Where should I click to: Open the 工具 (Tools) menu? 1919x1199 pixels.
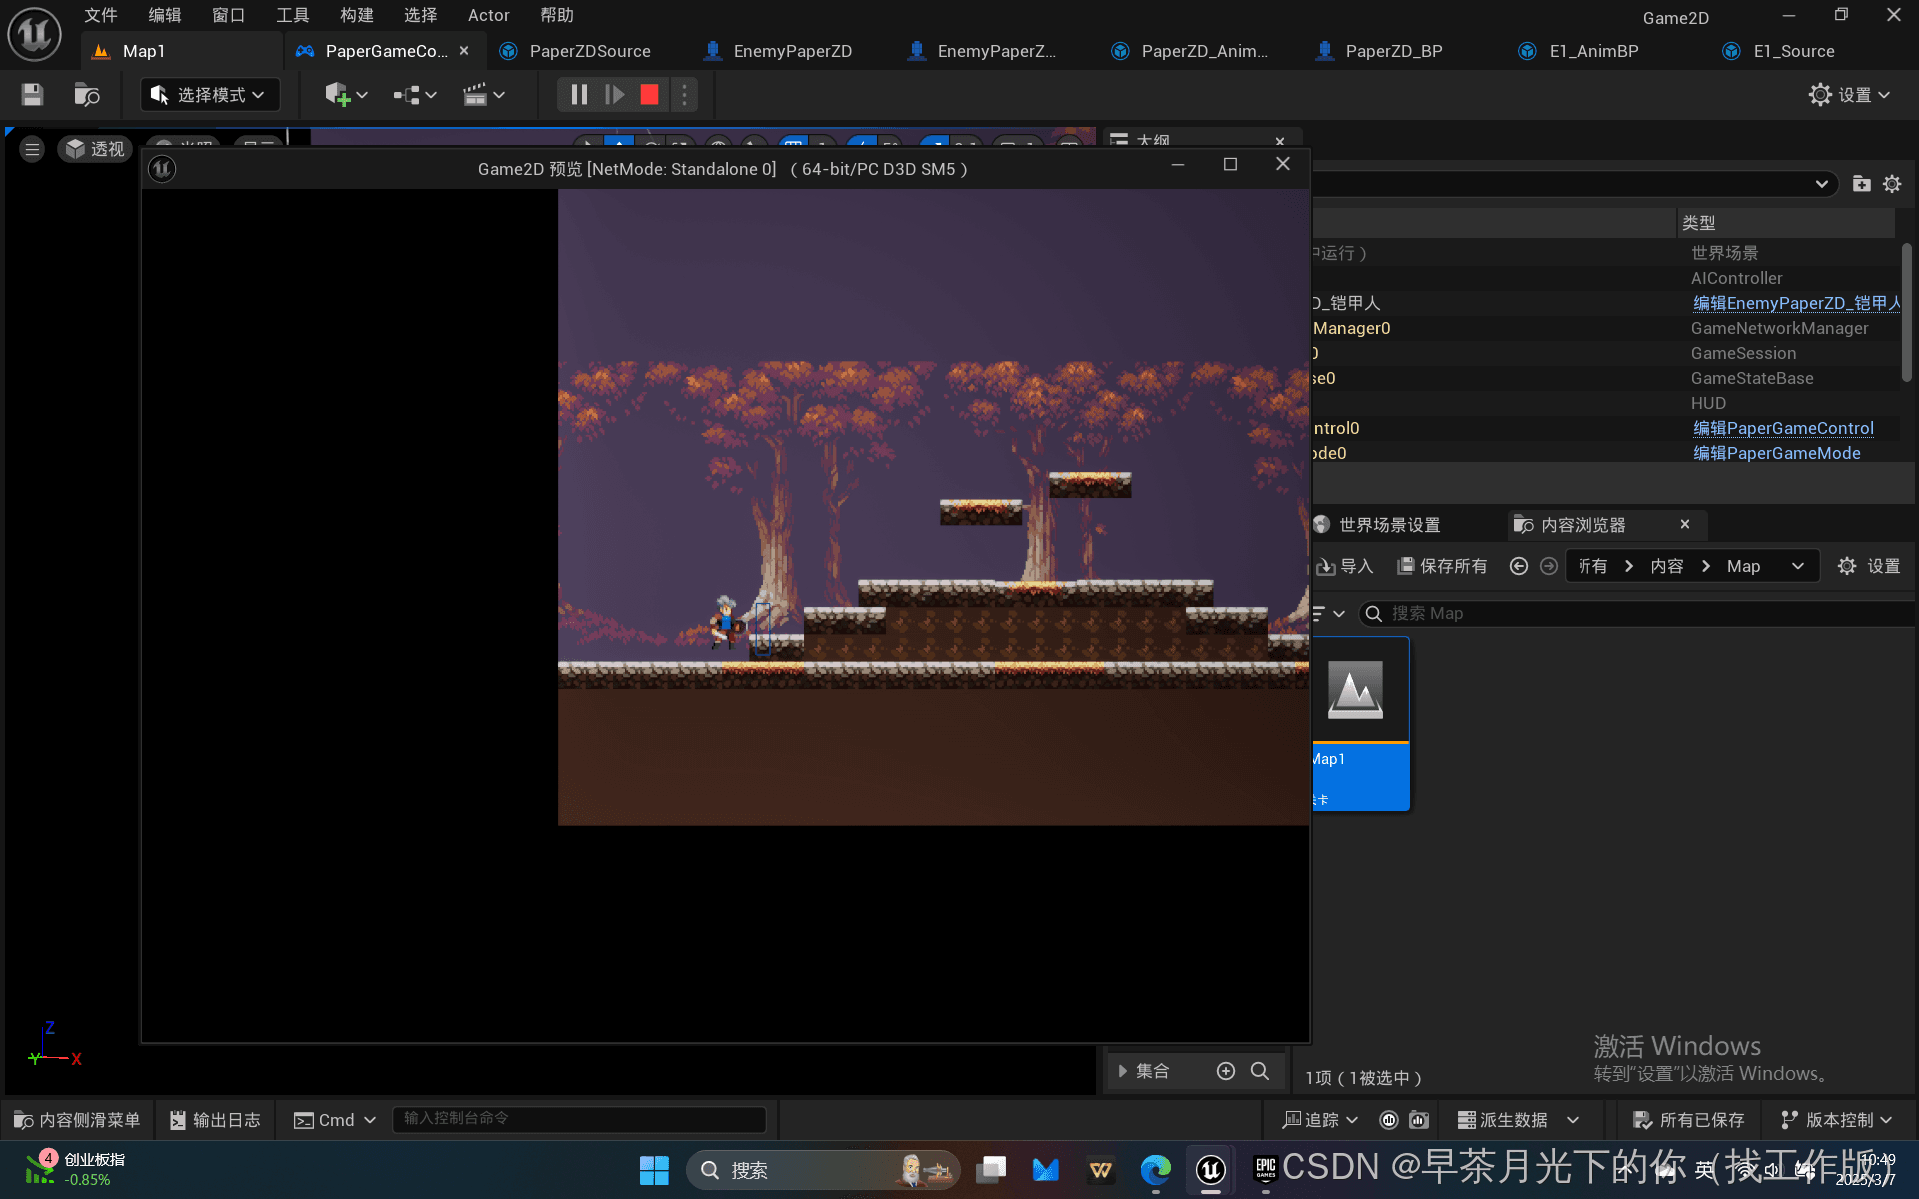292,15
